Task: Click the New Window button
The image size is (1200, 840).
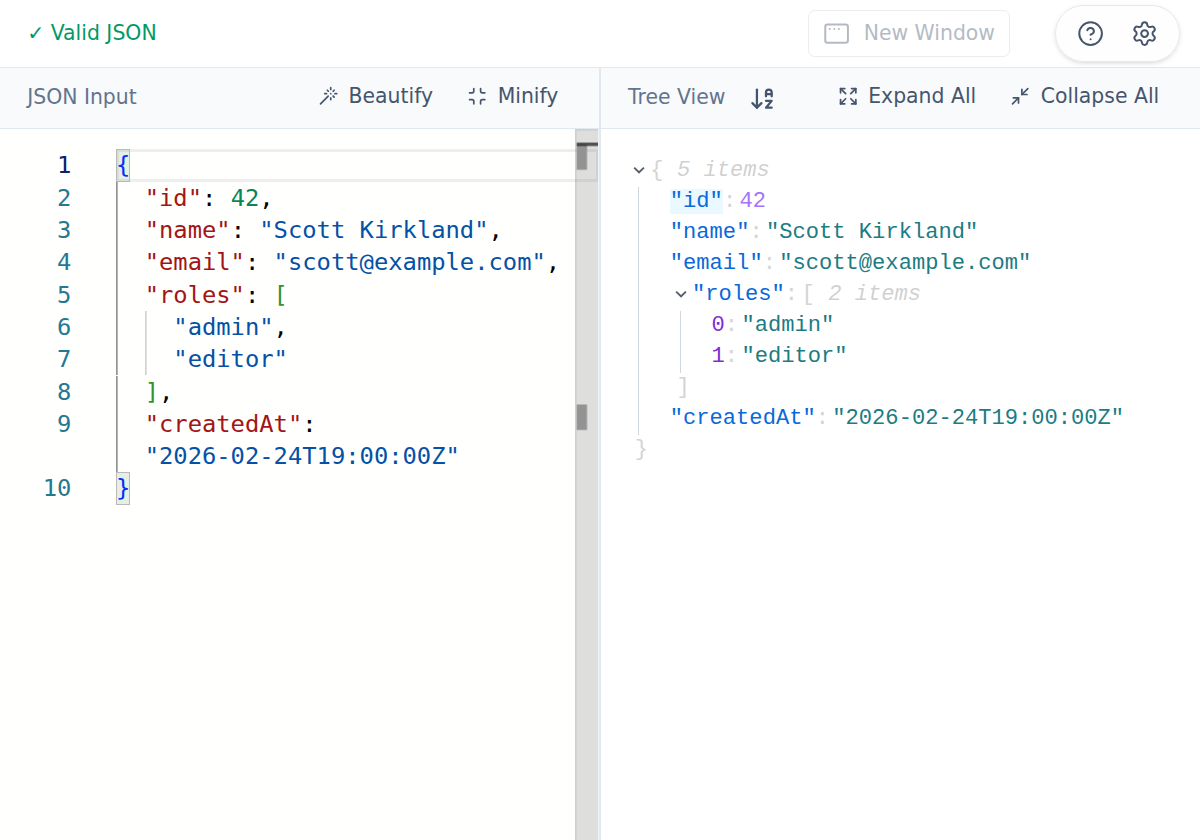Action: (x=908, y=33)
